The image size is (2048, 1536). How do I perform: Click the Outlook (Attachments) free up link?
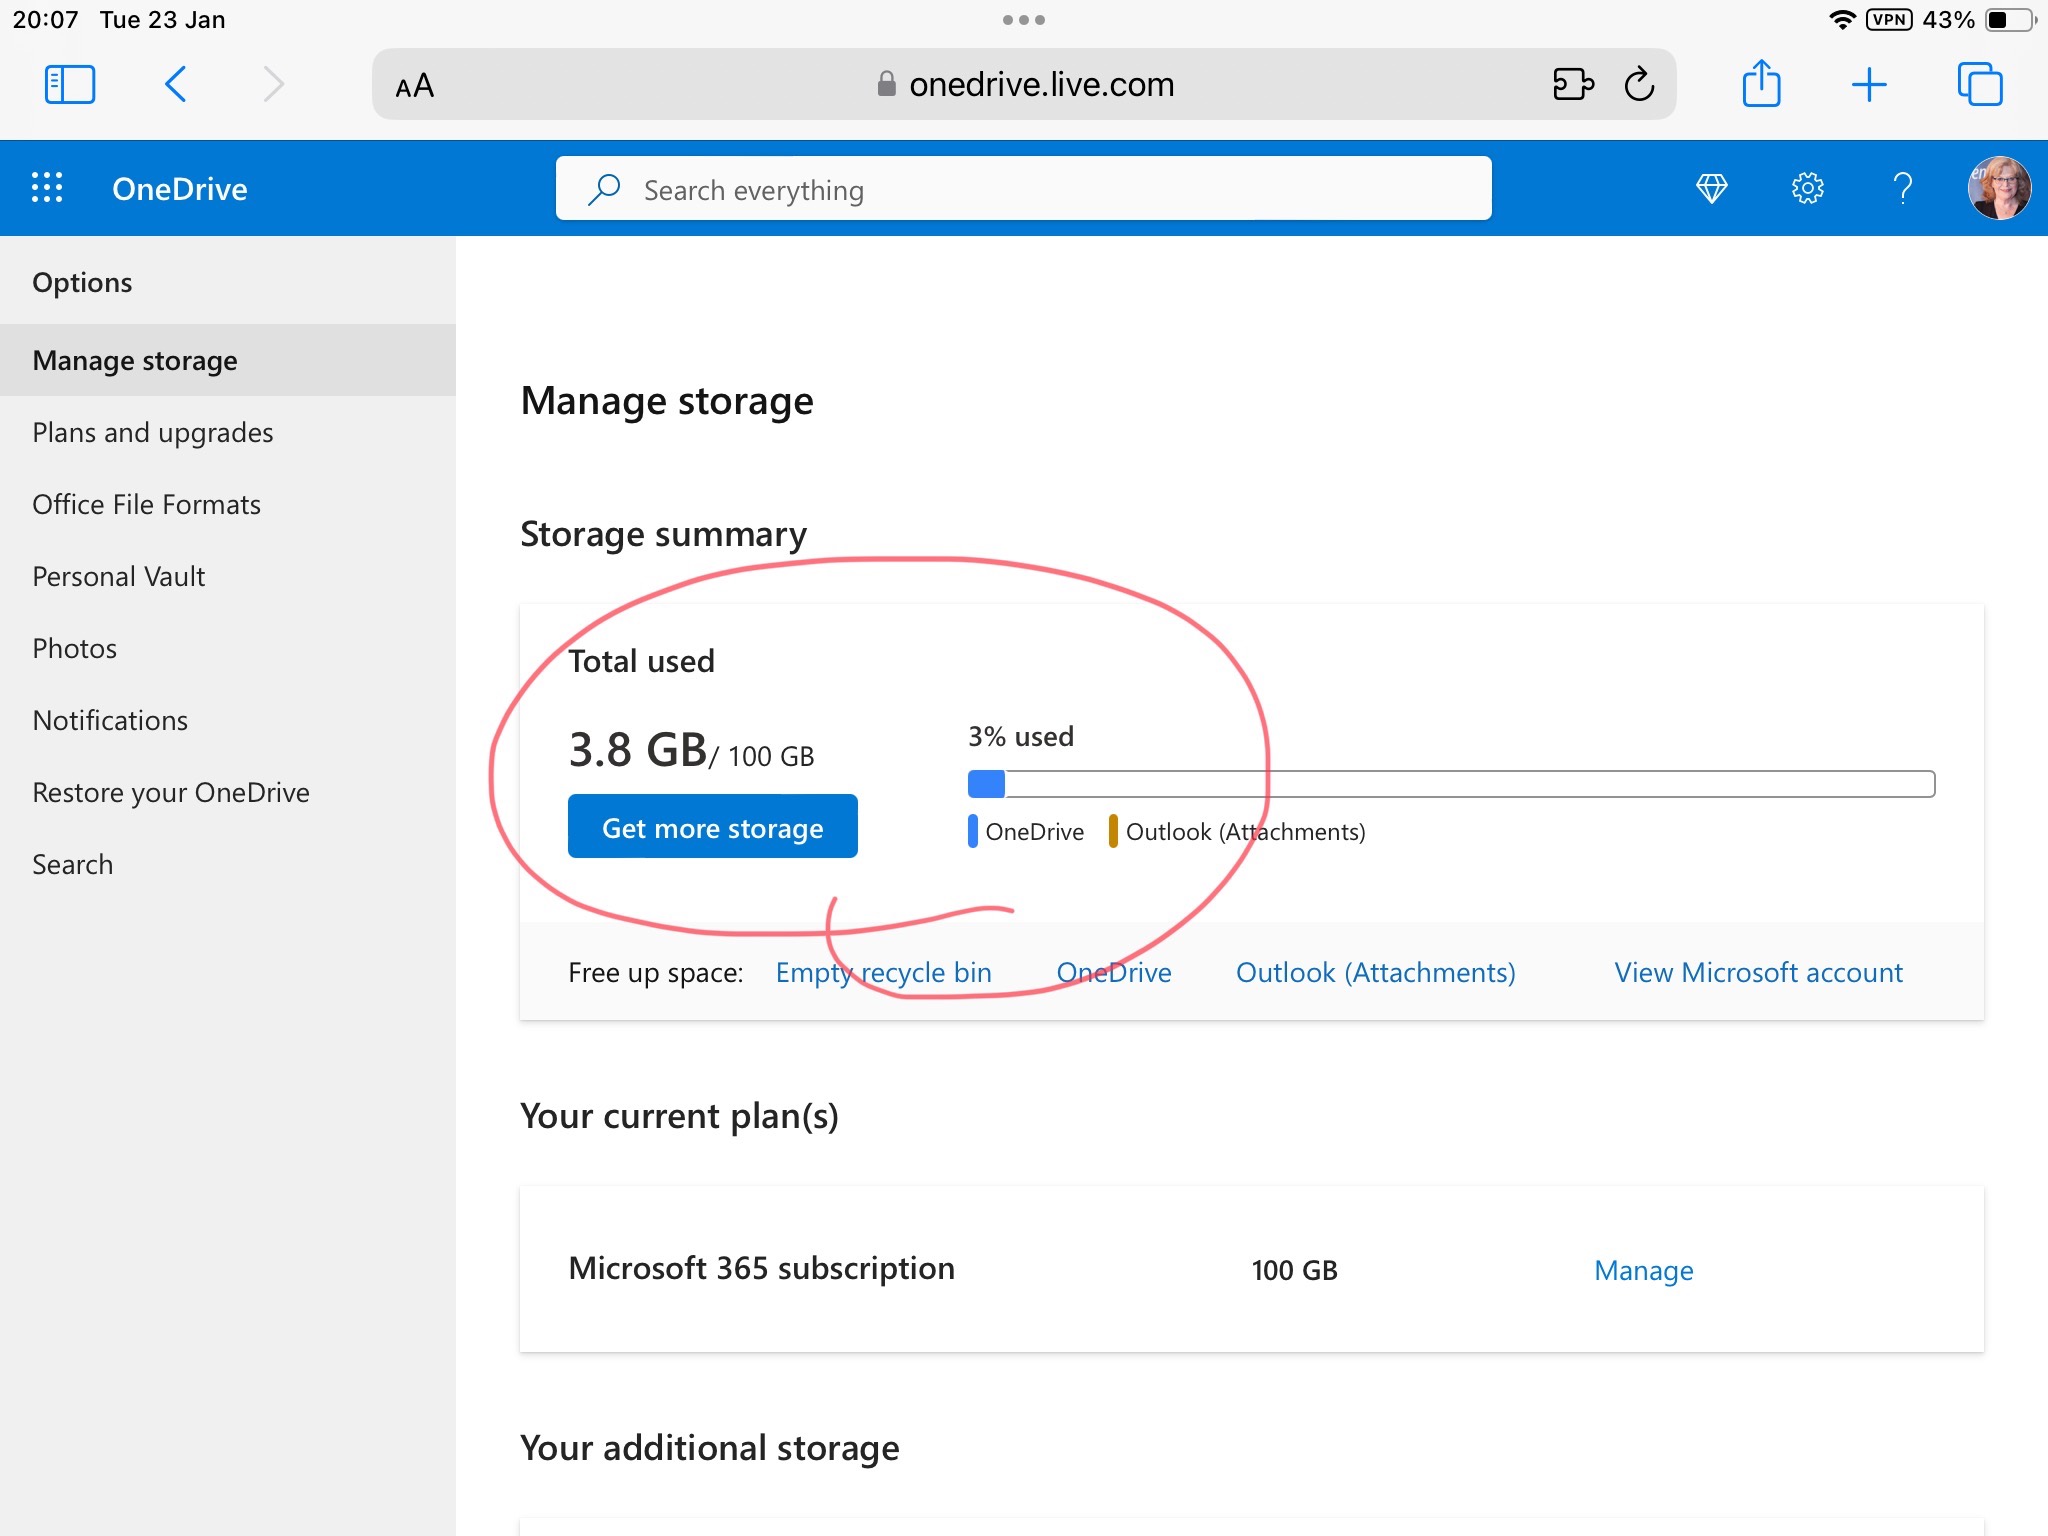click(x=1376, y=972)
